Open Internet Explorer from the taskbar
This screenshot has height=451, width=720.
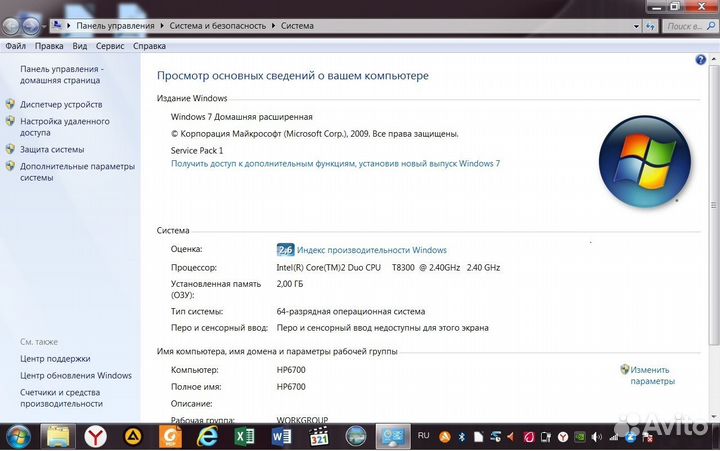point(208,436)
